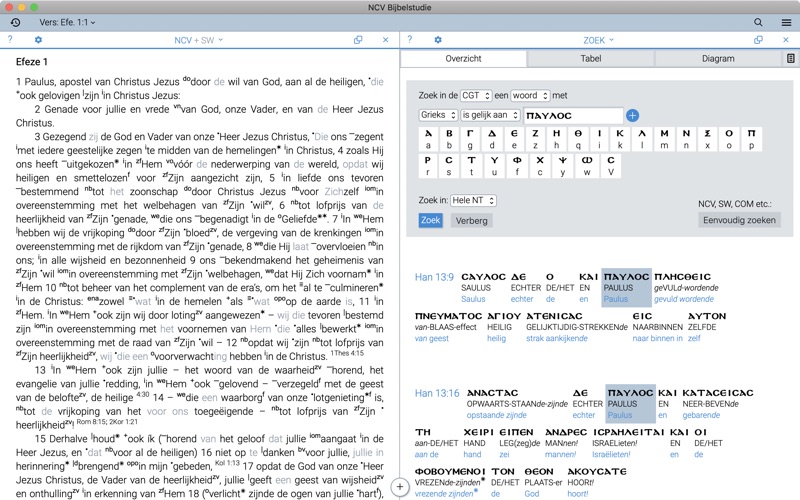
Task: Click the ΙCΡΑΗΛΕΙΤΑΙ word in results
Action: (x=629, y=432)
